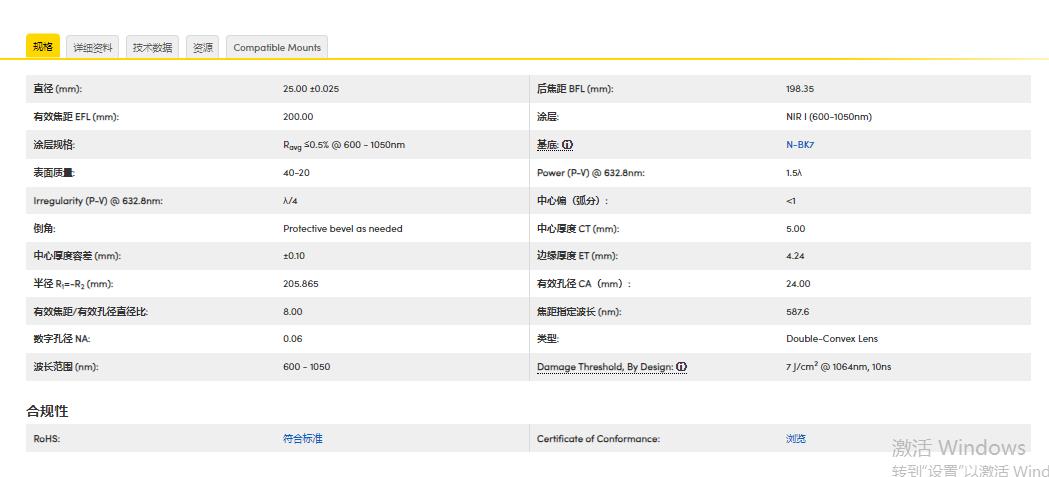Click the info icon beside 基底
Image resolution: width=1049 pixels, height=477 pixels.
coord(568,145)
